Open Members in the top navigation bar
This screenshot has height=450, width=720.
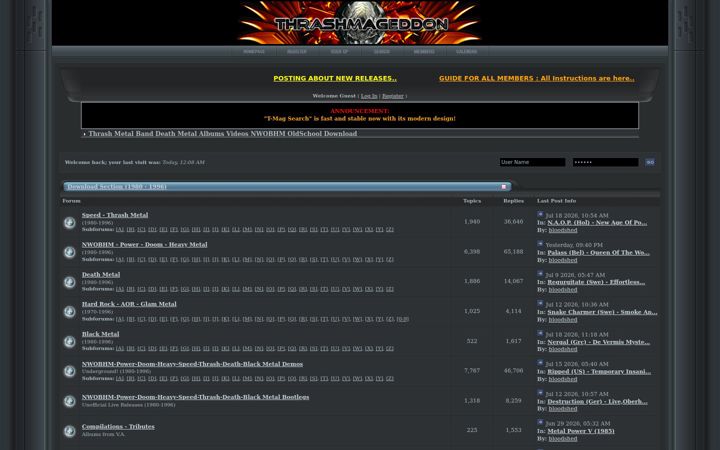[424, 51]
